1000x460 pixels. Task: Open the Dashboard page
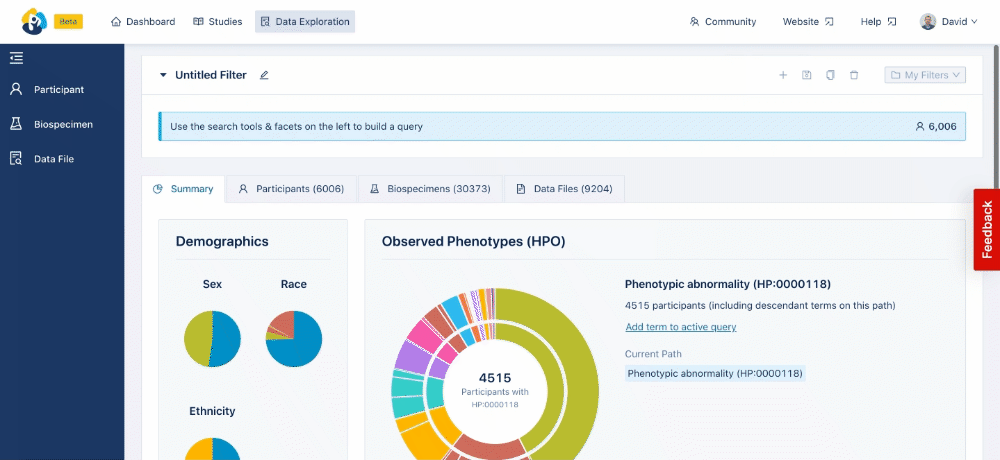(x=143, y=22)
